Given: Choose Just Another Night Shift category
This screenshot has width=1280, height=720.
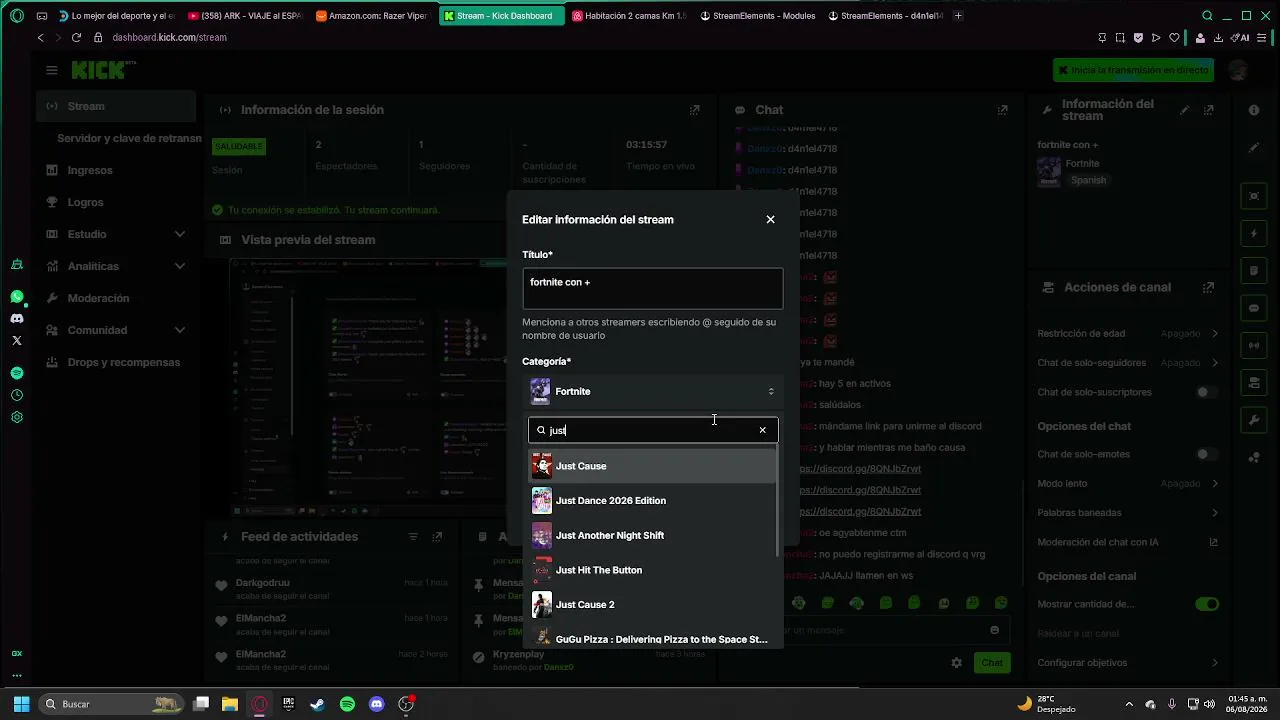Looking at the screenshot, I should pyautogui.click(x=652, y=535).
